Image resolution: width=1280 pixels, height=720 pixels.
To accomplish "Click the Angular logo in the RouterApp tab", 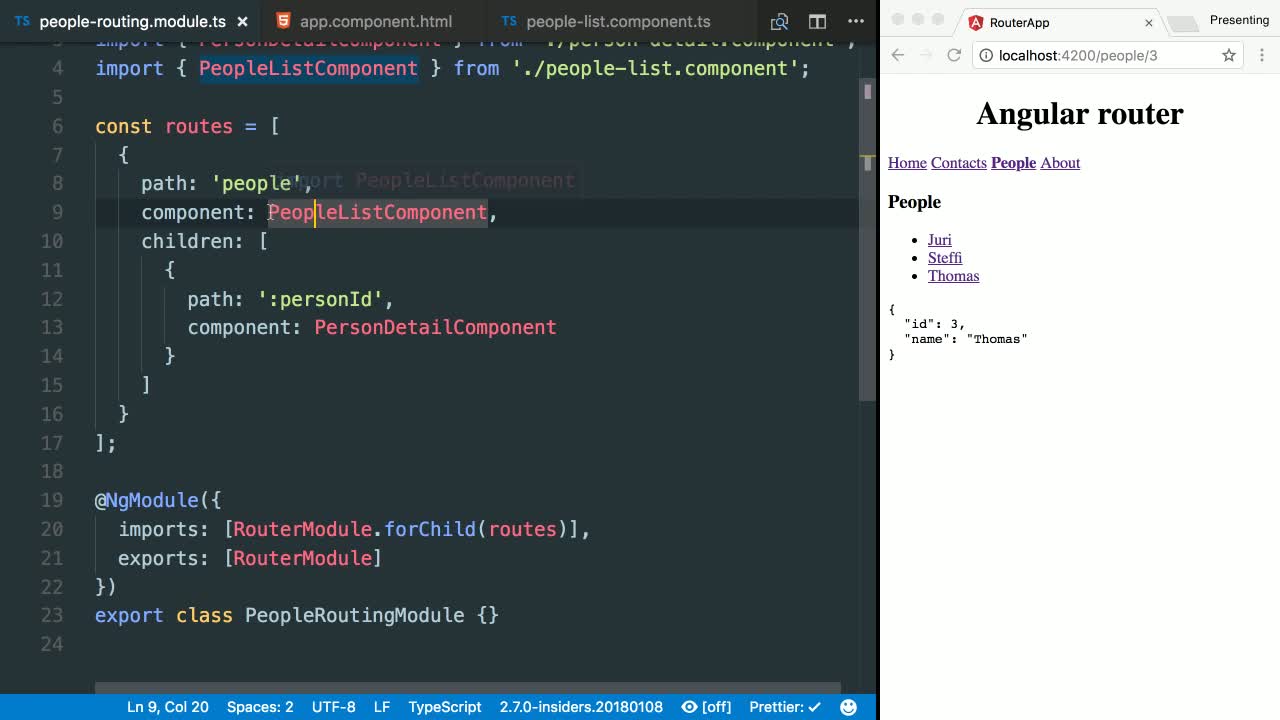I will point(974,20).
